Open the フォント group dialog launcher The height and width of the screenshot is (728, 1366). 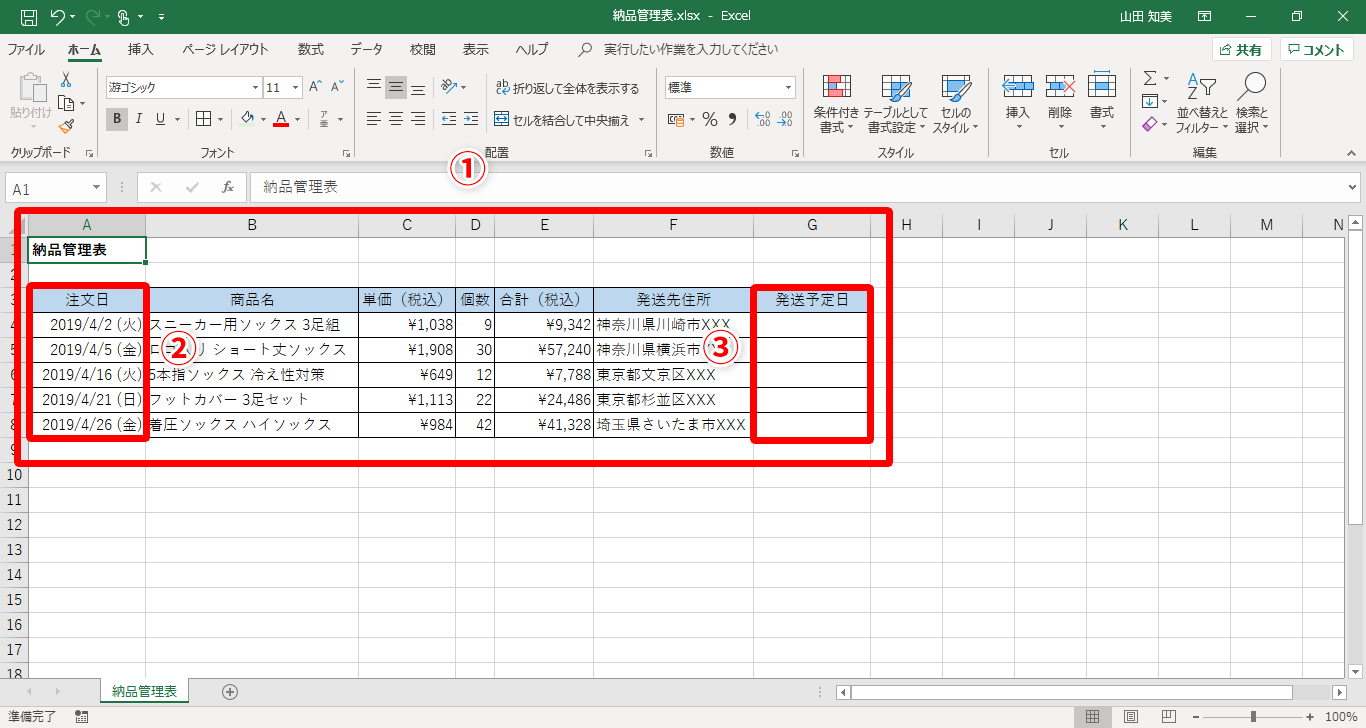coord(346,154)
